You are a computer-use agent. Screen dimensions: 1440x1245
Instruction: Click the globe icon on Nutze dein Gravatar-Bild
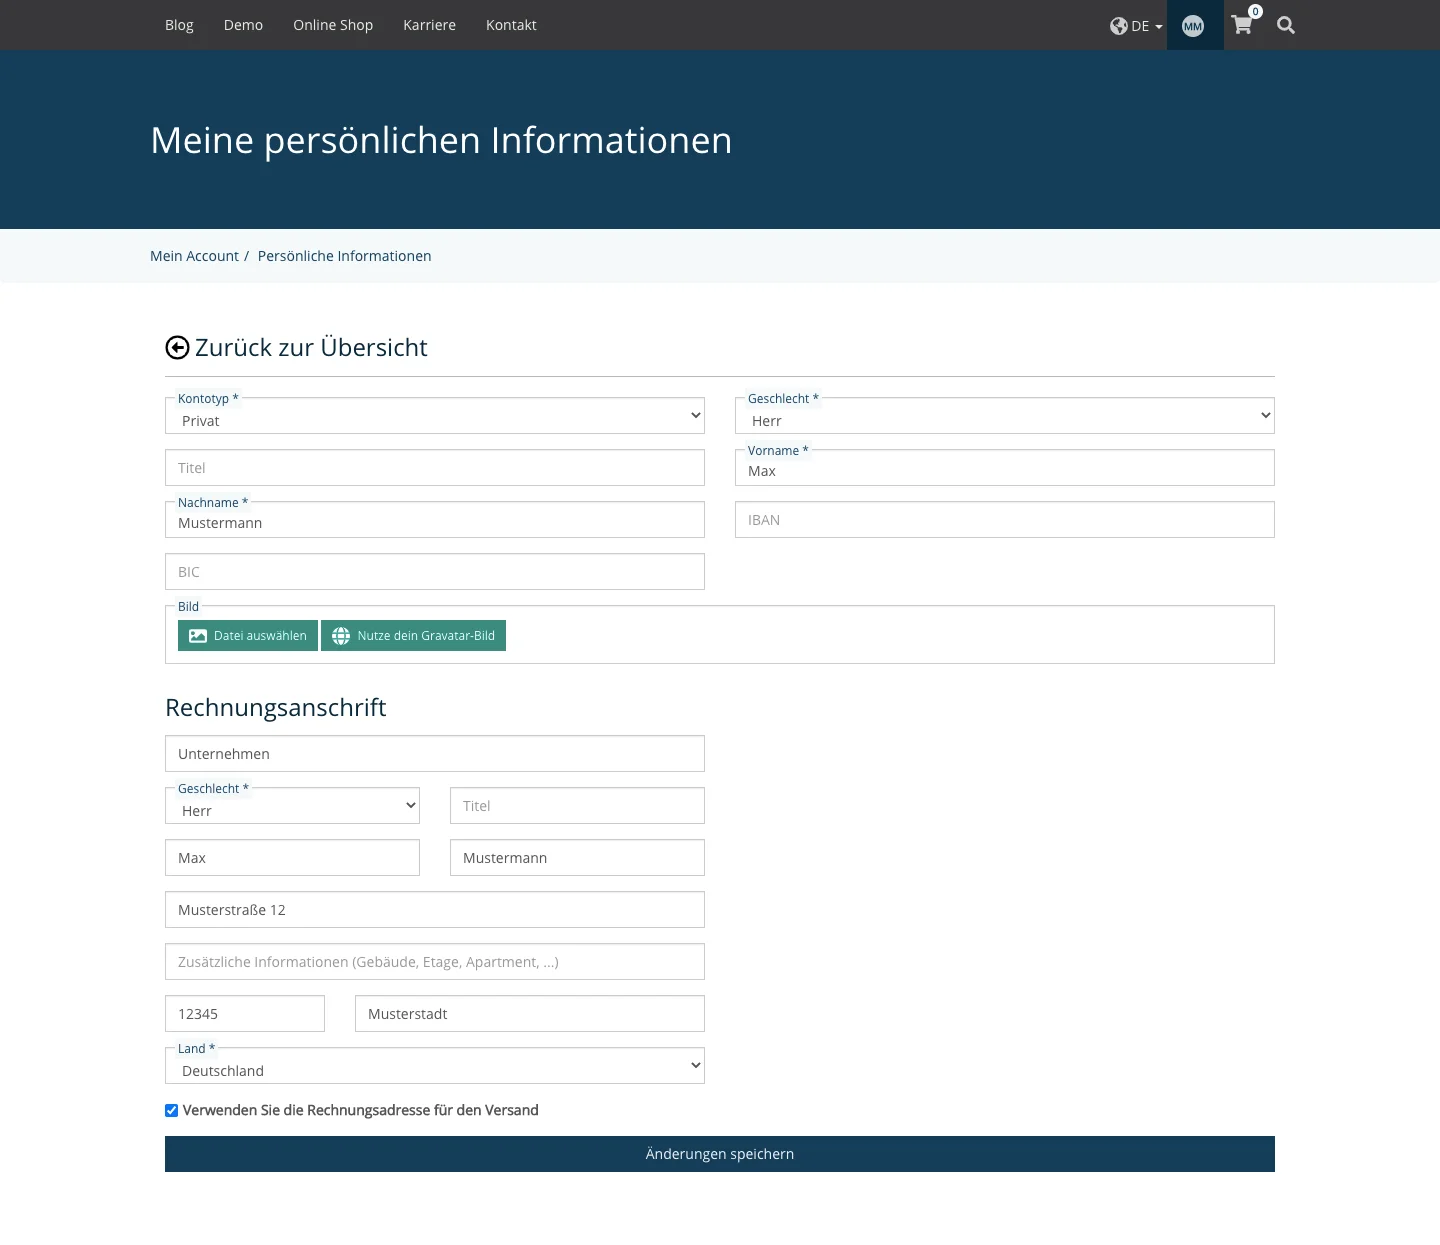[341, 635]
